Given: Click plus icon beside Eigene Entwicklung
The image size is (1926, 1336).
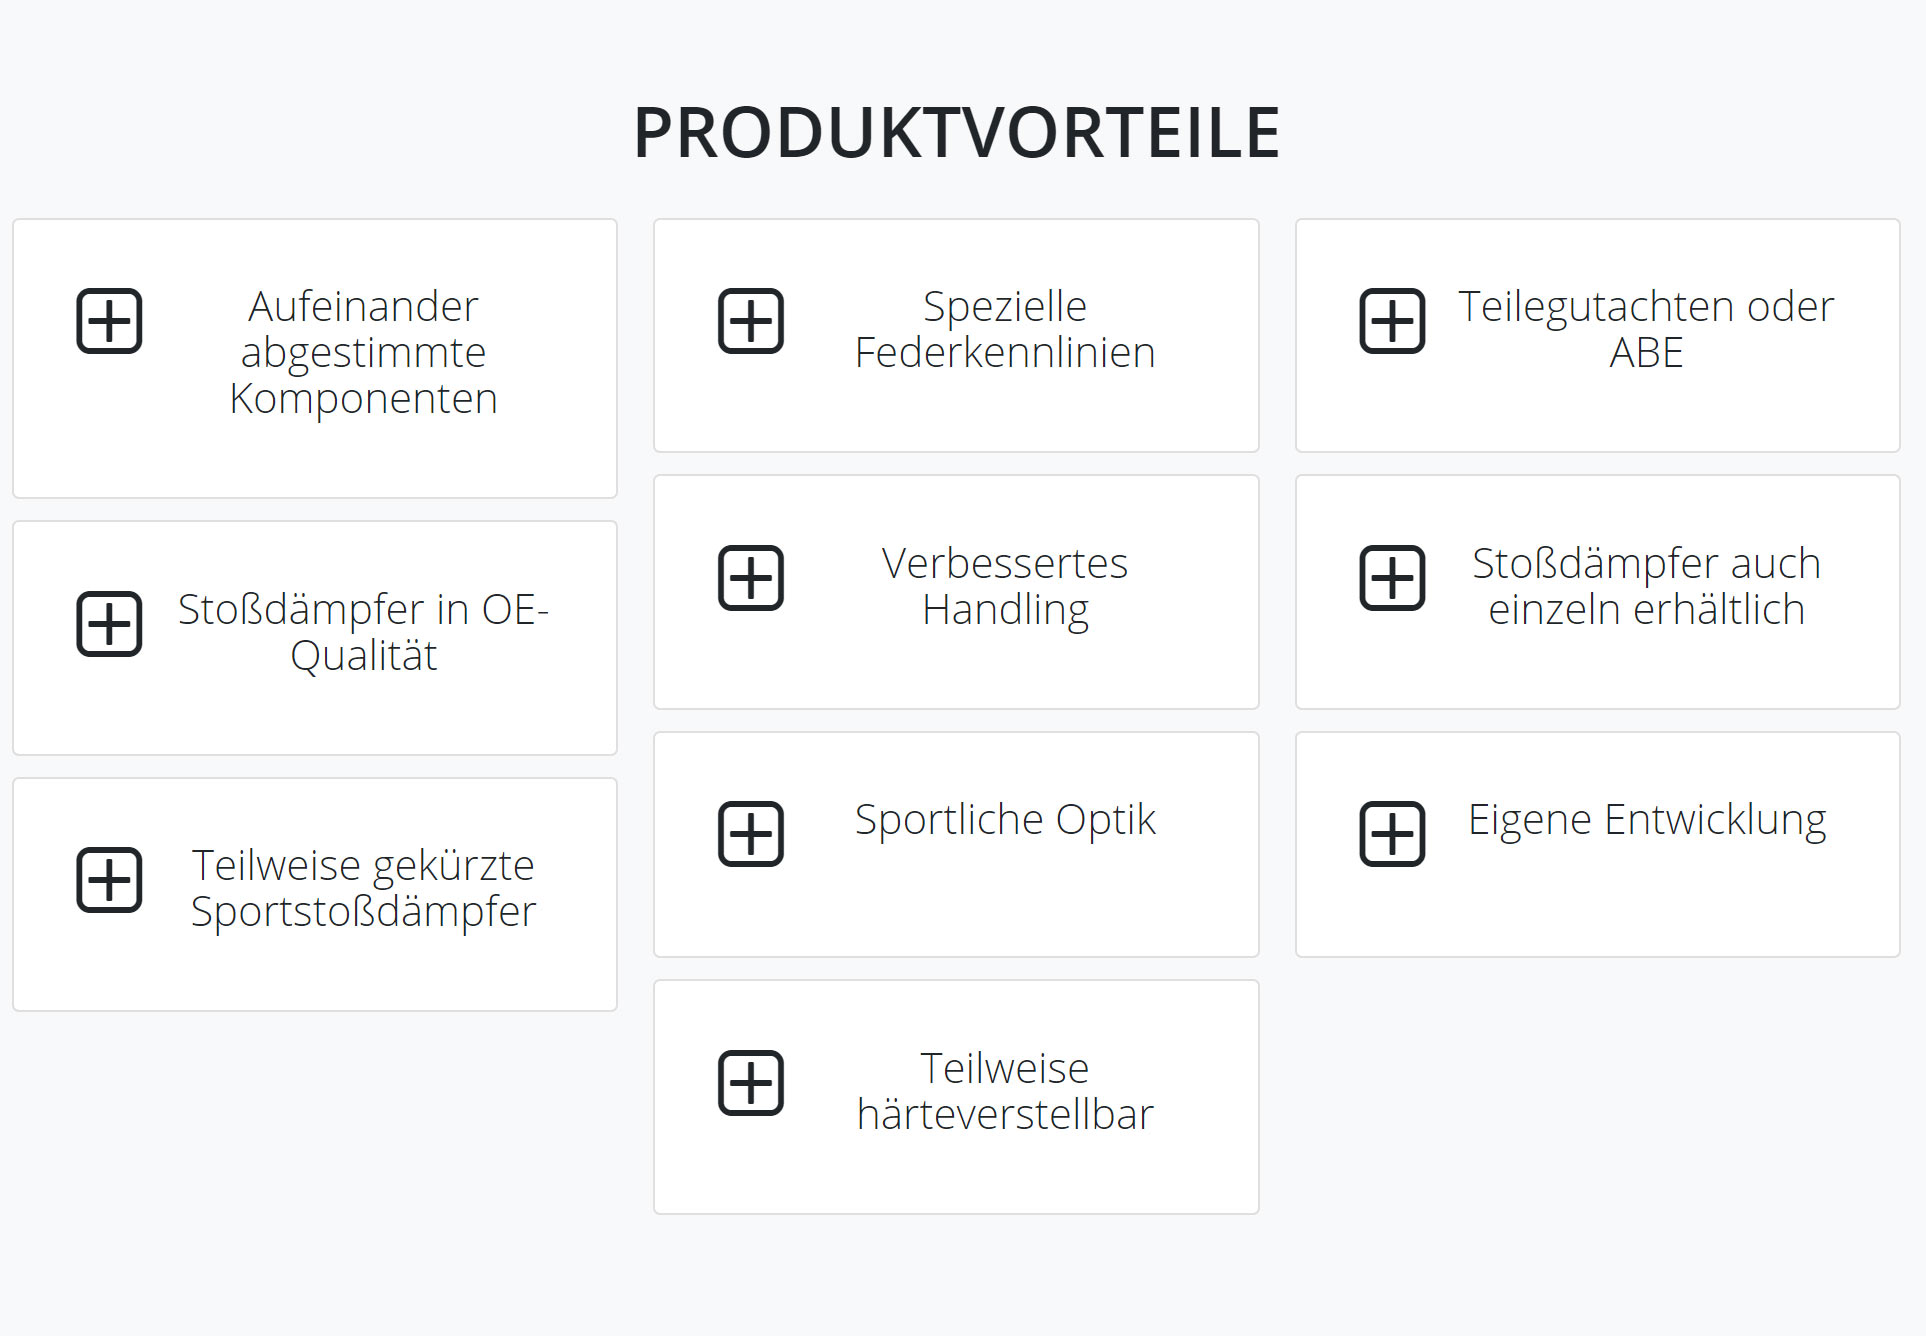Looking at the screenshot, I should point(1392,834).
